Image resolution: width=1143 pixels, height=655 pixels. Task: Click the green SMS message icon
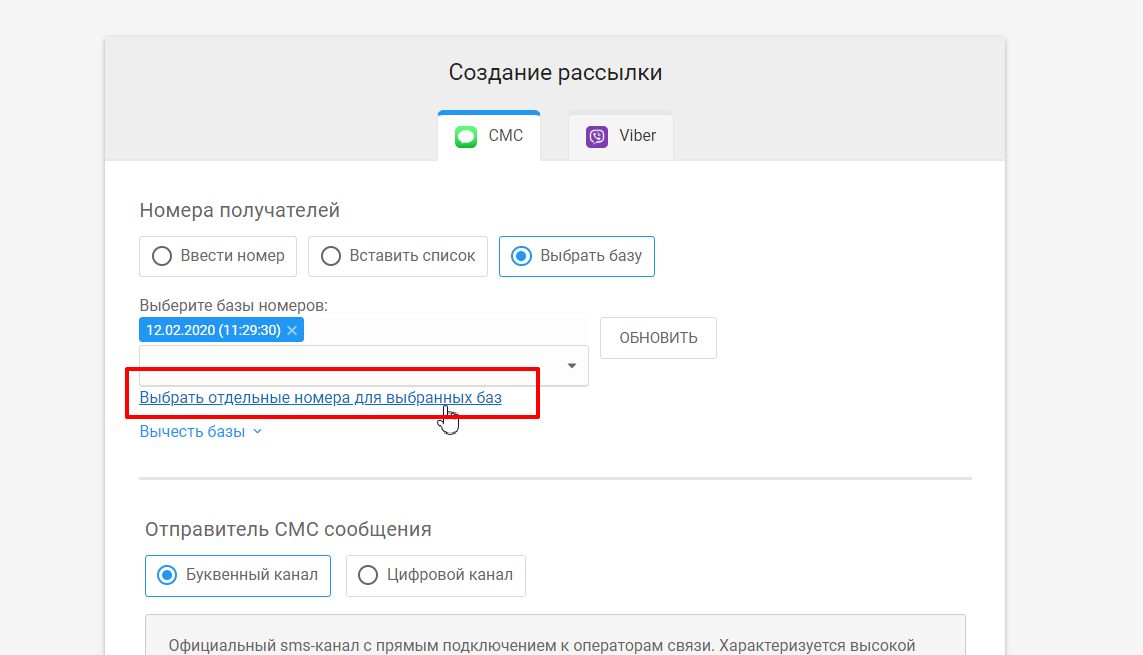(x=466, y=137)
